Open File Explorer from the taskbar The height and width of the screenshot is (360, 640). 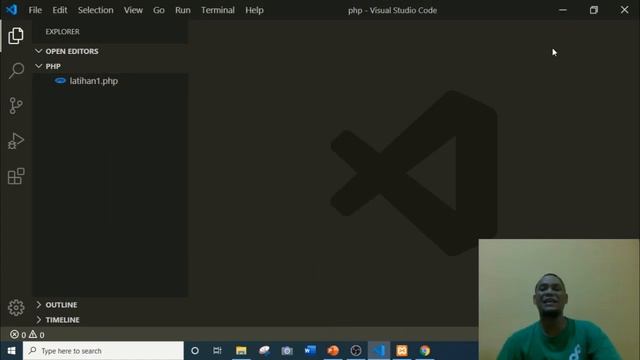241,351
